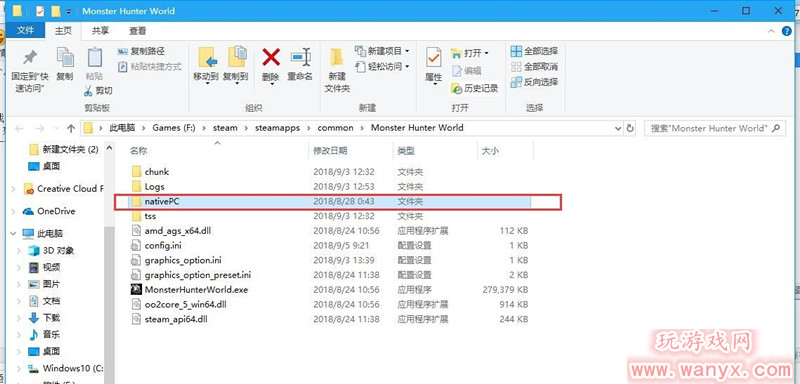Viewport: 800px width, 384px height.
Task: Pin folder to Quick access
Action: pyautogui.click(x=31, y=69)
